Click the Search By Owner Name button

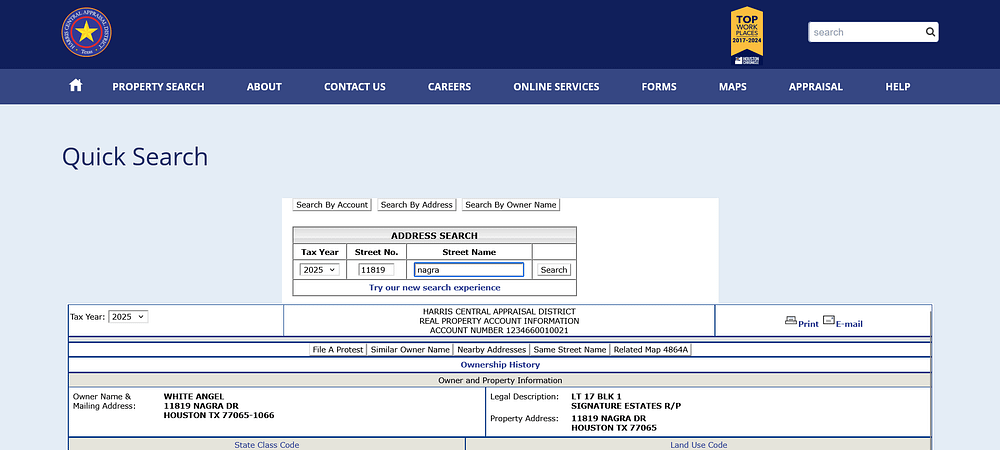(511, 205)
